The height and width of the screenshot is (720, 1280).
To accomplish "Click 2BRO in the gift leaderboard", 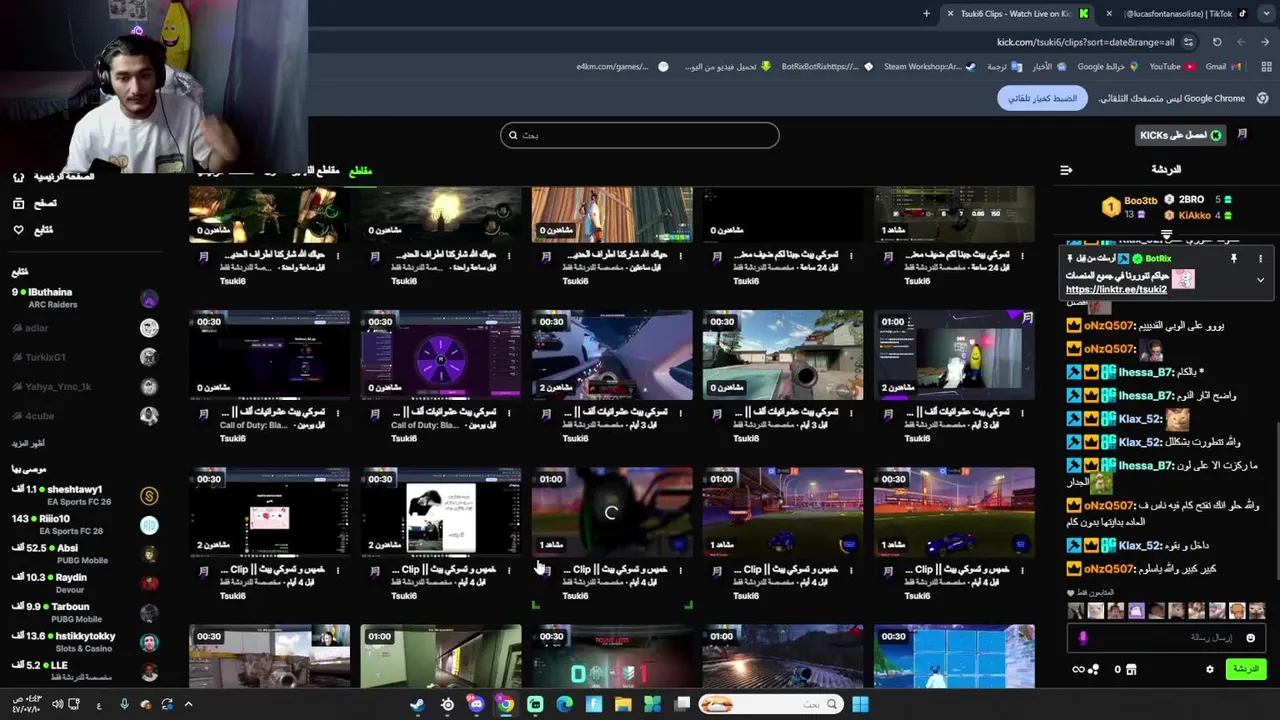I will point(1191,200).
